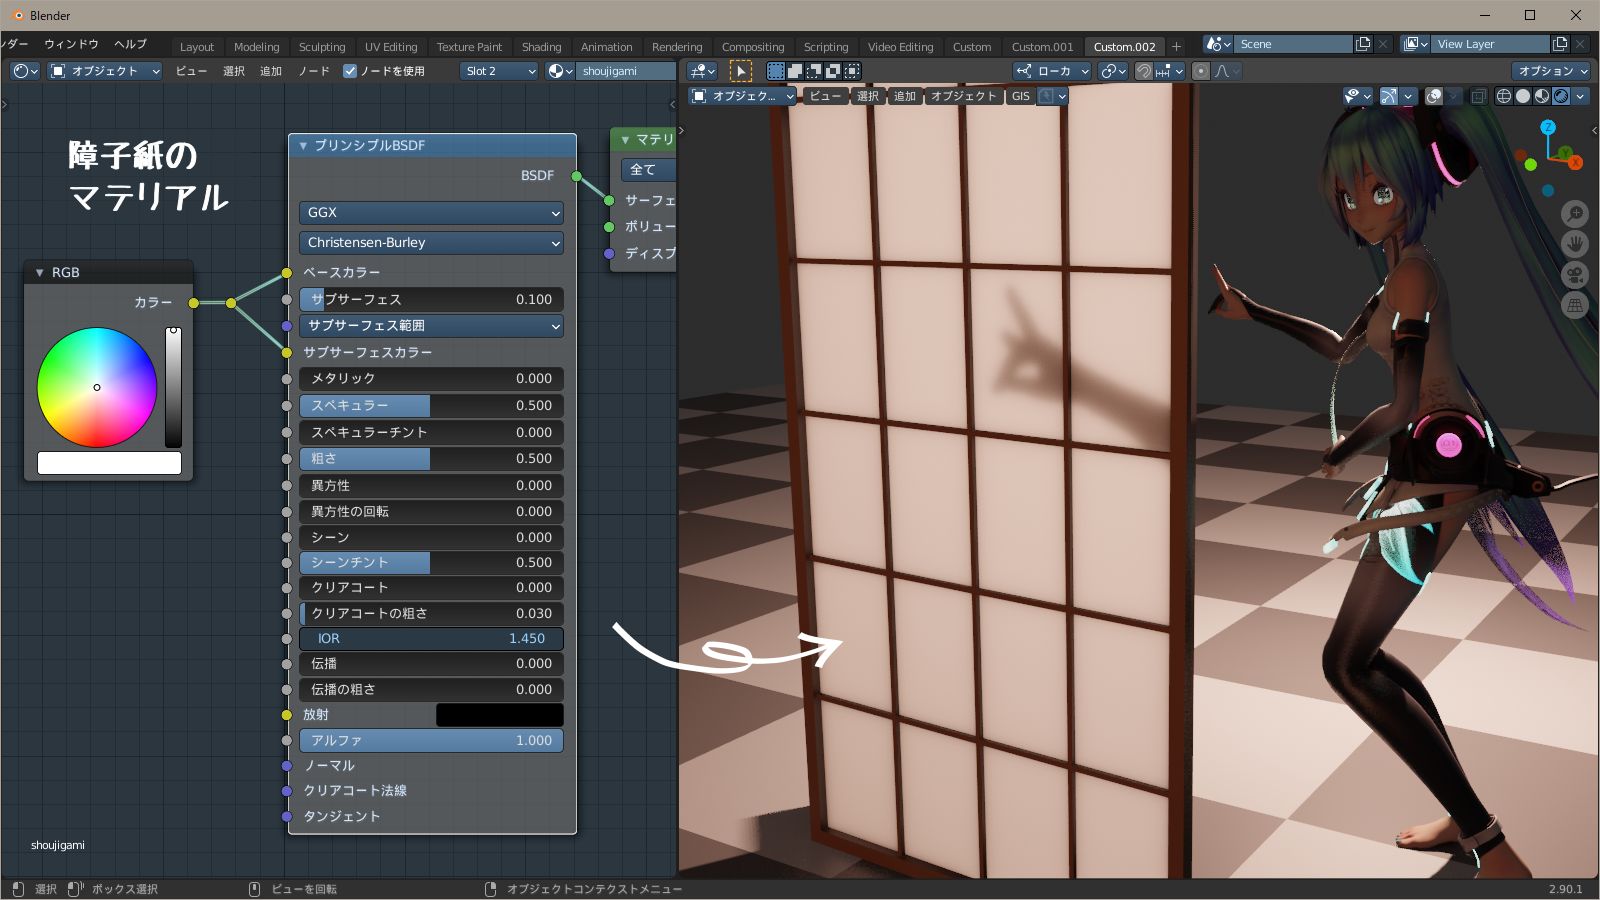Choose the 'invert selection' mode icon
Viewport: 1600px width, 900px height.
[x=833, y=71]
